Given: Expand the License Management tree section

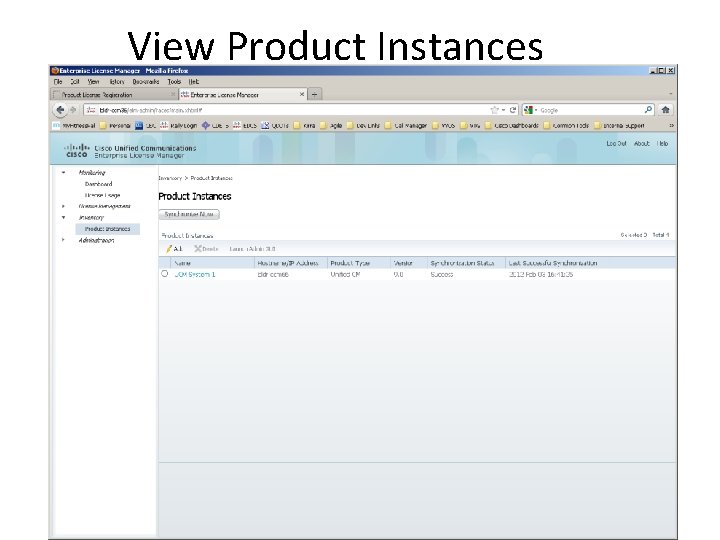Looking at the screenshot, I should [63, 206].
